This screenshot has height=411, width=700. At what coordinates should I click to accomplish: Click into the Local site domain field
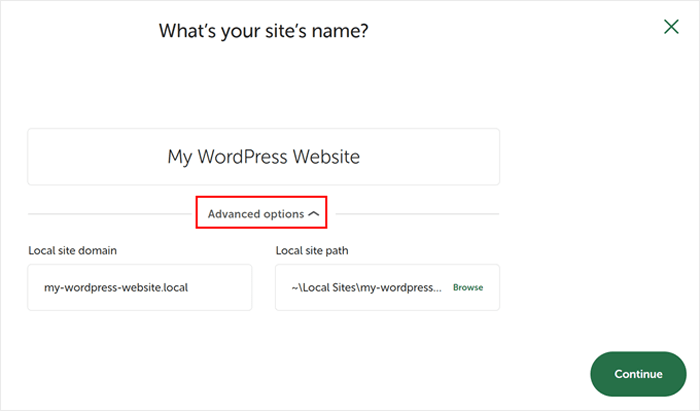click(140, 288)
